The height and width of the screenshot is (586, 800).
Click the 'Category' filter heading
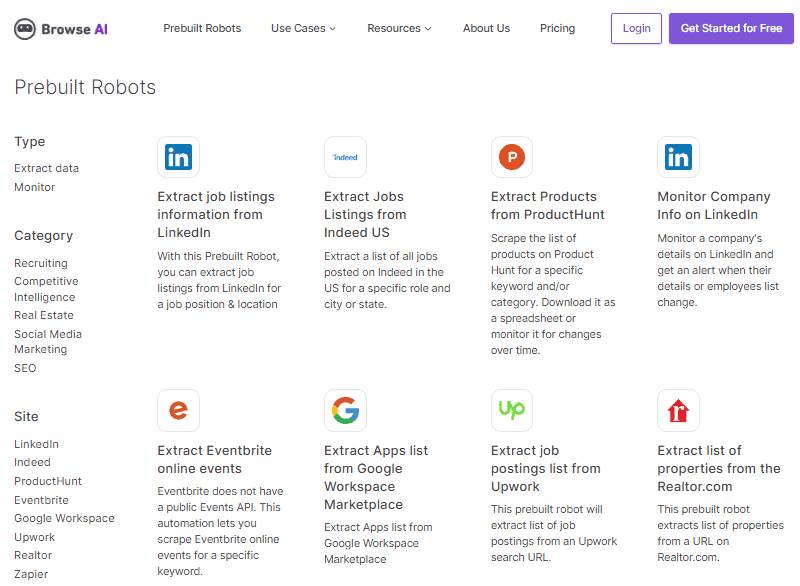(x=43, y=236)
